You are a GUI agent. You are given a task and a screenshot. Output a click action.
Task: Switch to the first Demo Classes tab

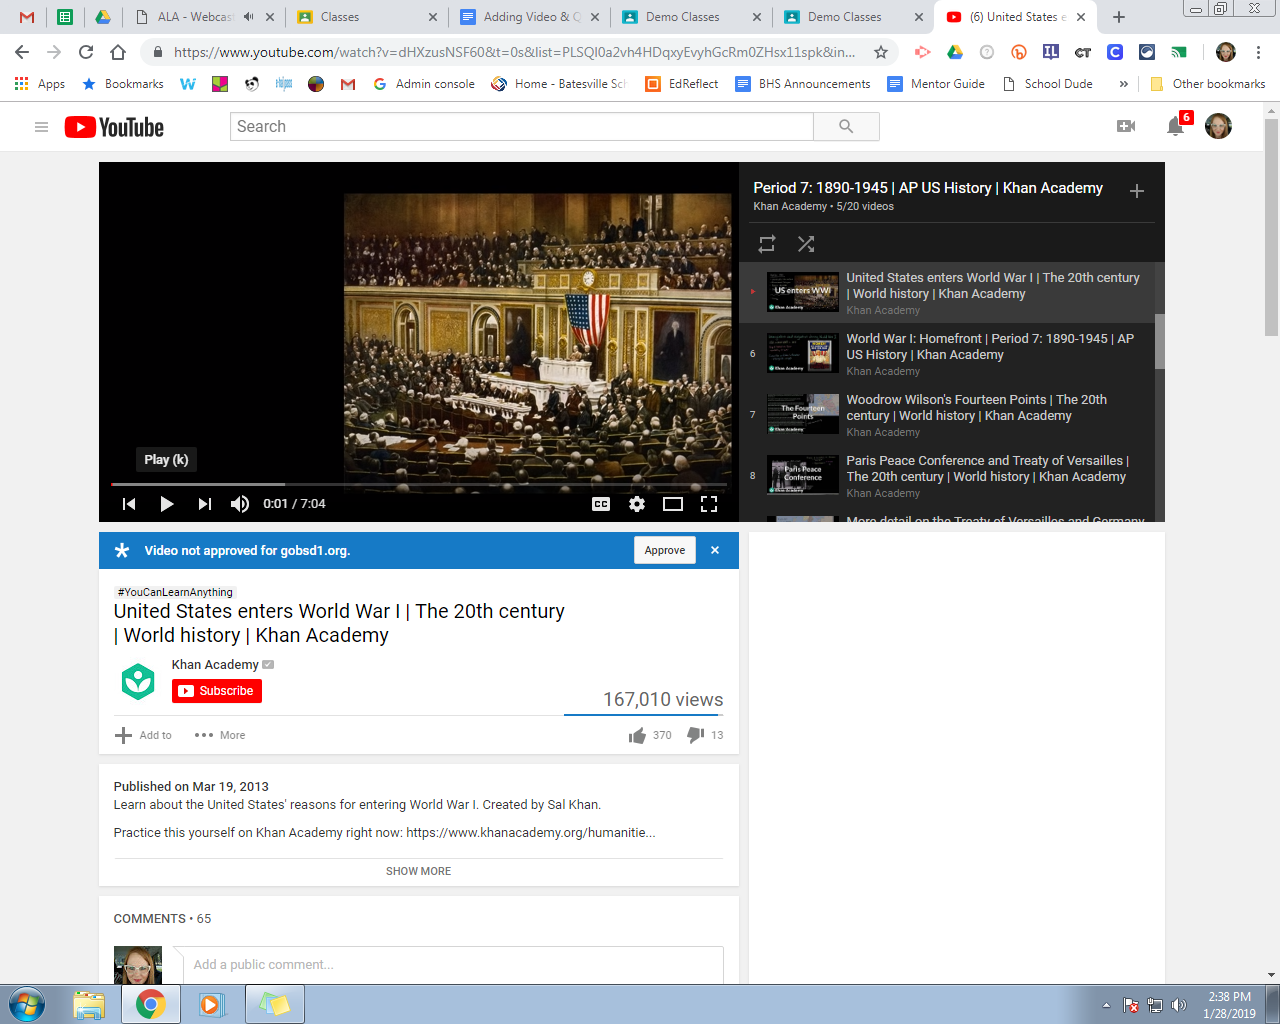(690, 17)
